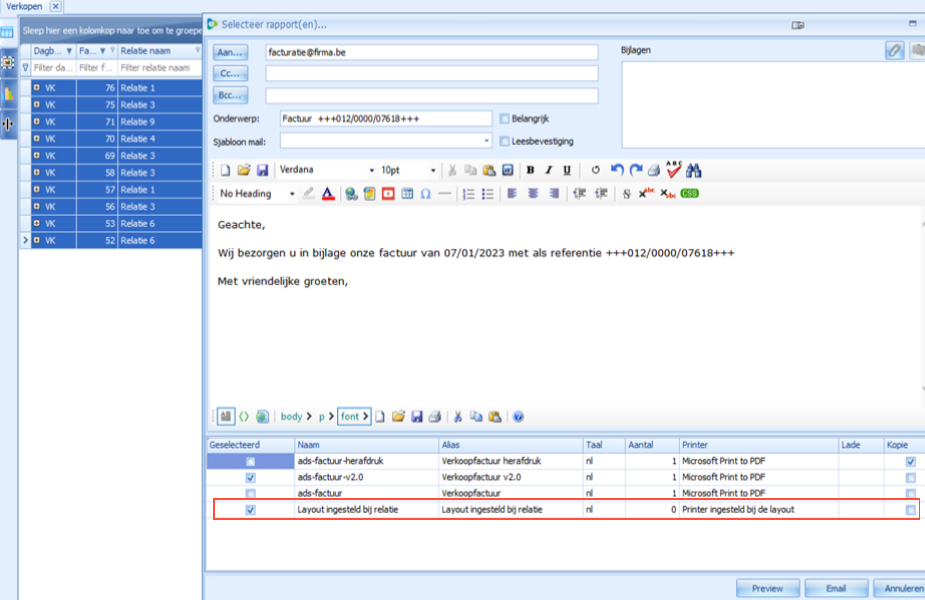Open the blue help question mark

(518, 417)
